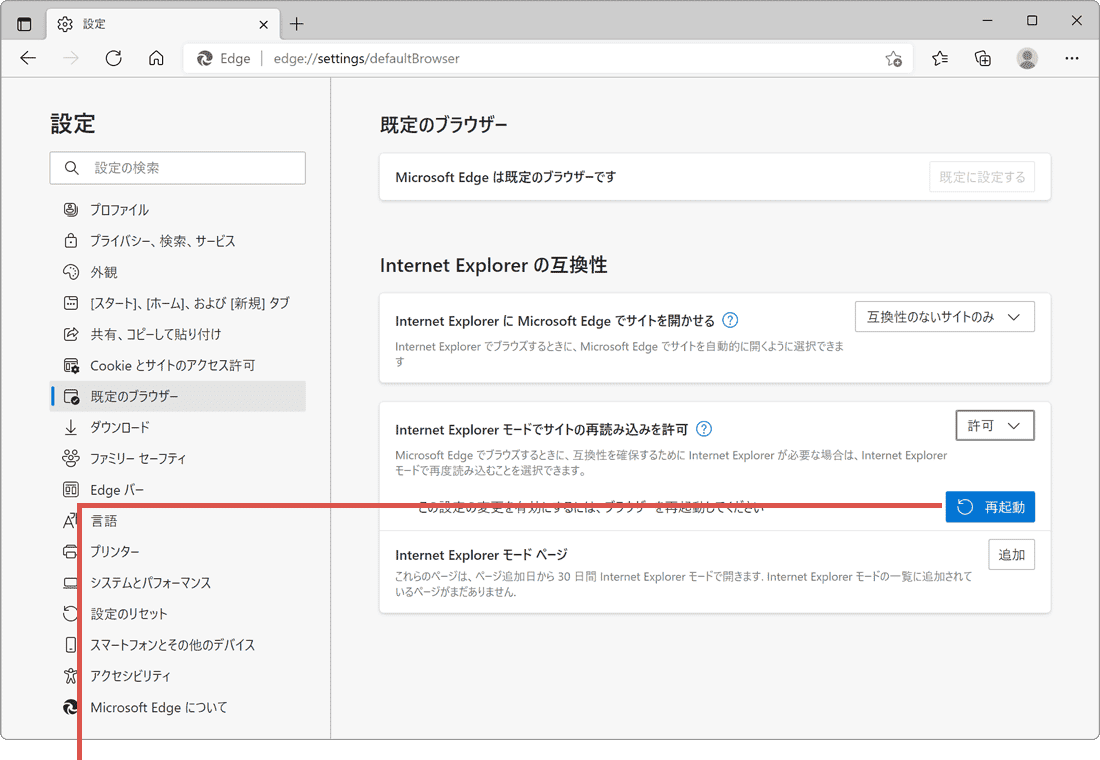
Task: Click help icon beside Microsoft Edge でサイトを開かせる
Action: 730,320
